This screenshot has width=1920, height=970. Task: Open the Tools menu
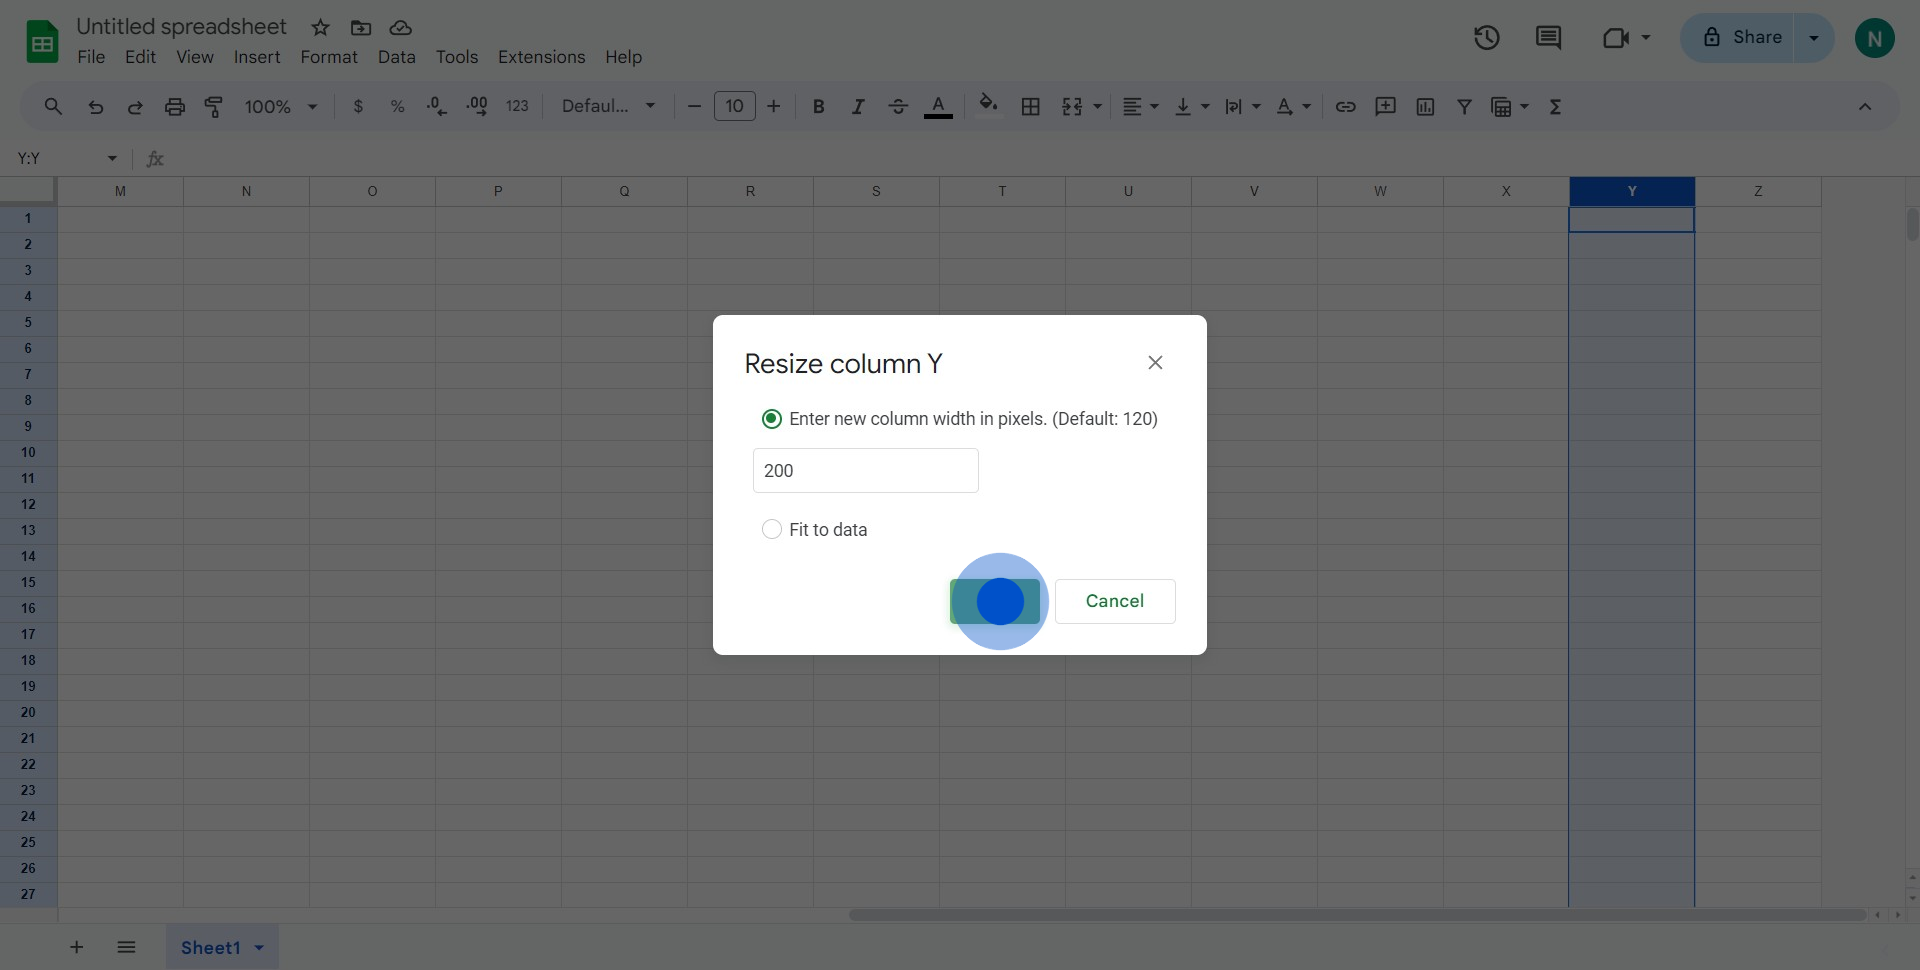(457, 57)
